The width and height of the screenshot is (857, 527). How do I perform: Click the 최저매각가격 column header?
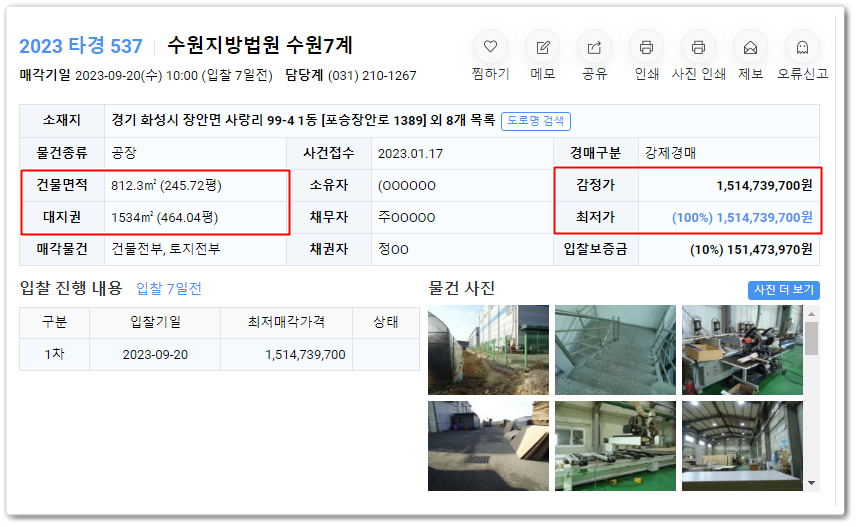(286, 323)
